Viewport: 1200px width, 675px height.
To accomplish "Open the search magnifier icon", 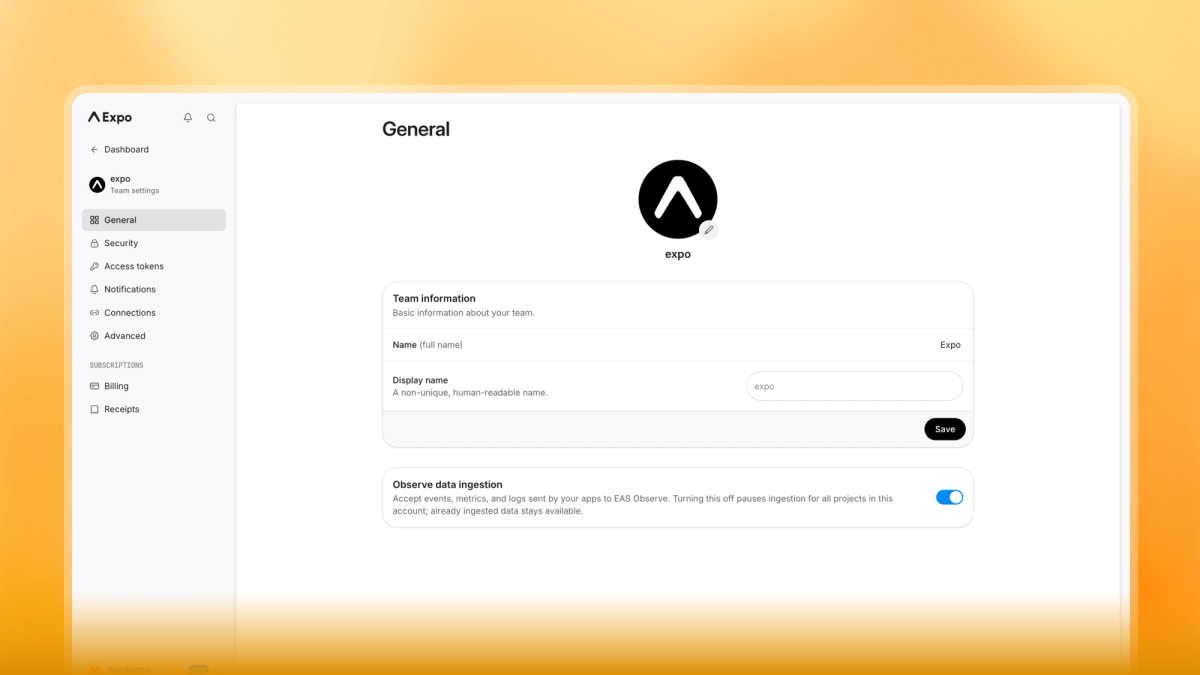I will [x=211, y=117].
